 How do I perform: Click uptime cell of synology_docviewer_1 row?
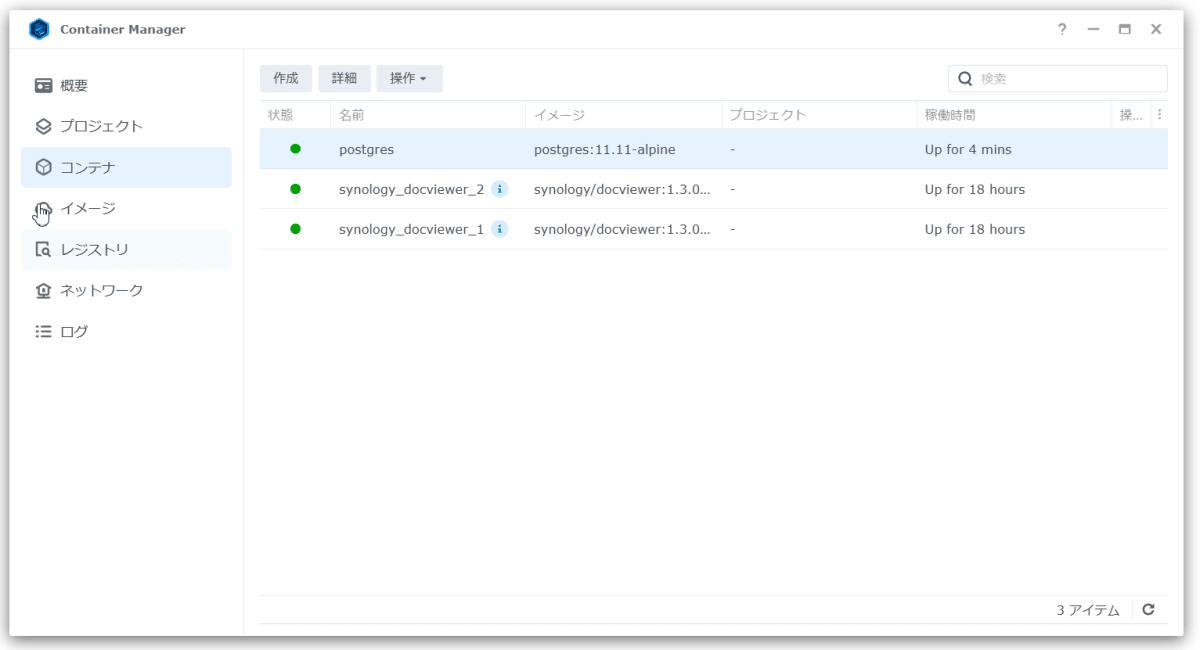point(975,229)
